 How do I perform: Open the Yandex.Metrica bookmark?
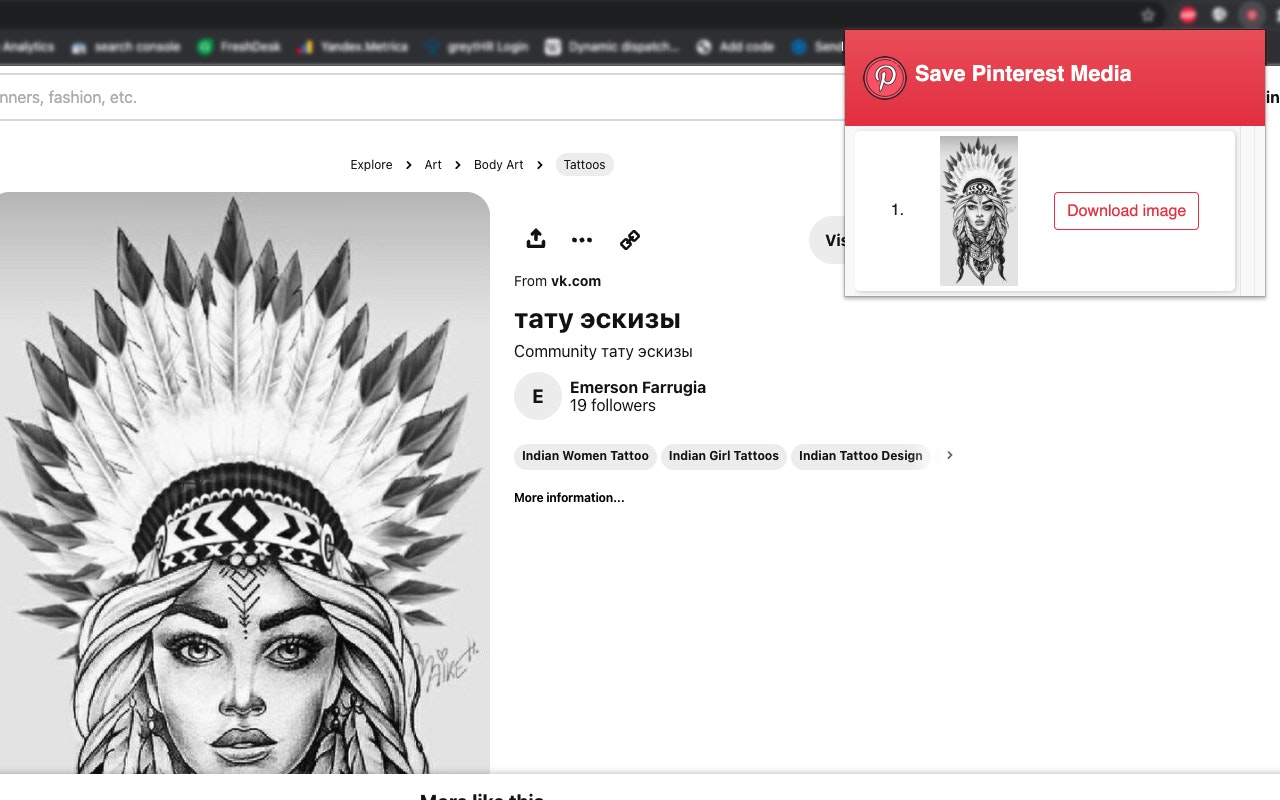[362, 47]
